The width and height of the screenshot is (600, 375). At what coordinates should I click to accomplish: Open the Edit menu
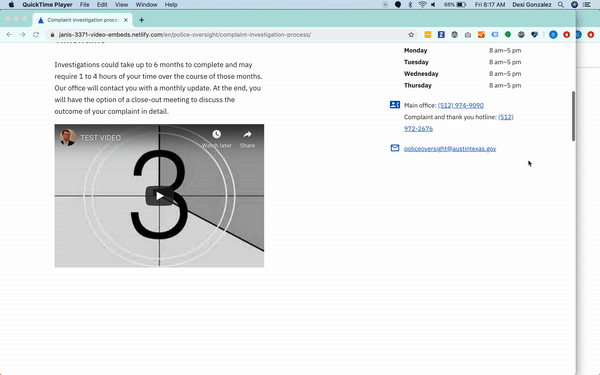(x=102, y=5)
